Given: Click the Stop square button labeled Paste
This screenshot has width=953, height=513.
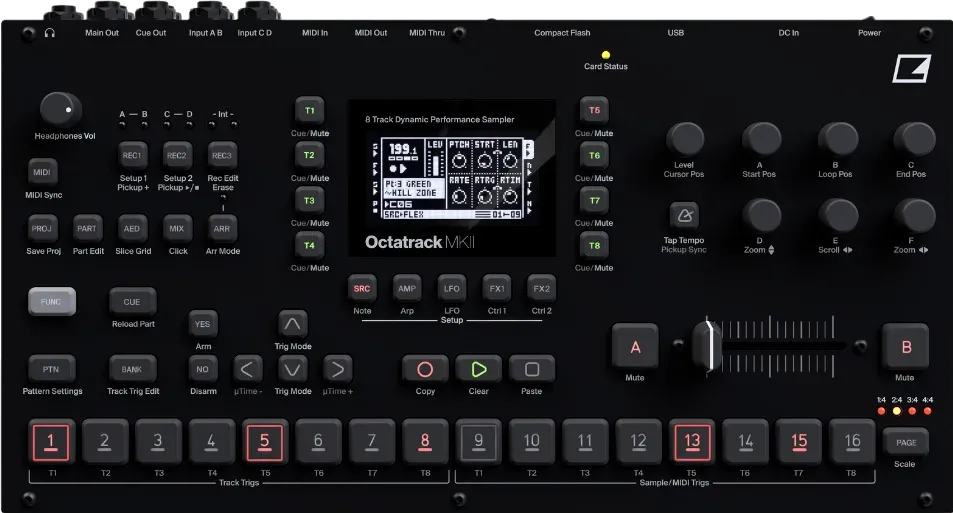Looking at the screenshot, I should [x=532, y=369].
